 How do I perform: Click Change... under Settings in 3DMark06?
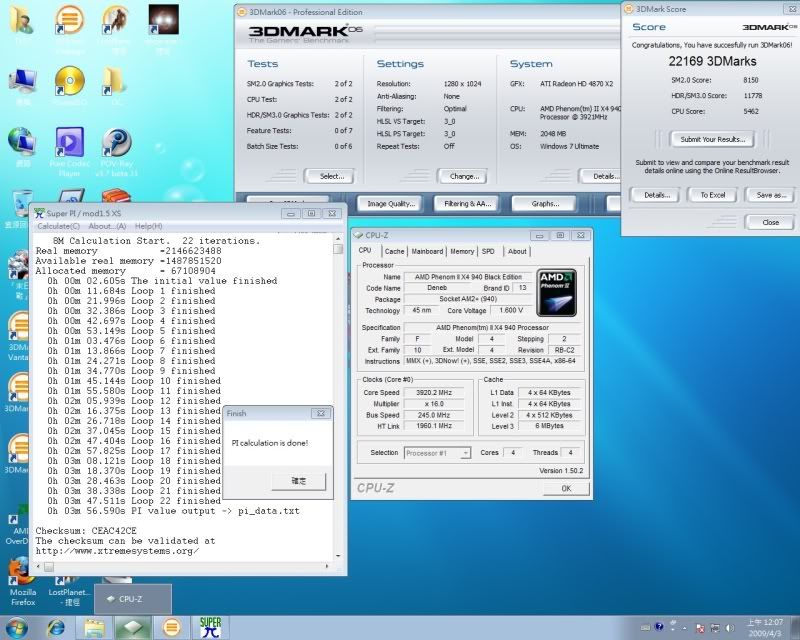[x=463, y=176]
